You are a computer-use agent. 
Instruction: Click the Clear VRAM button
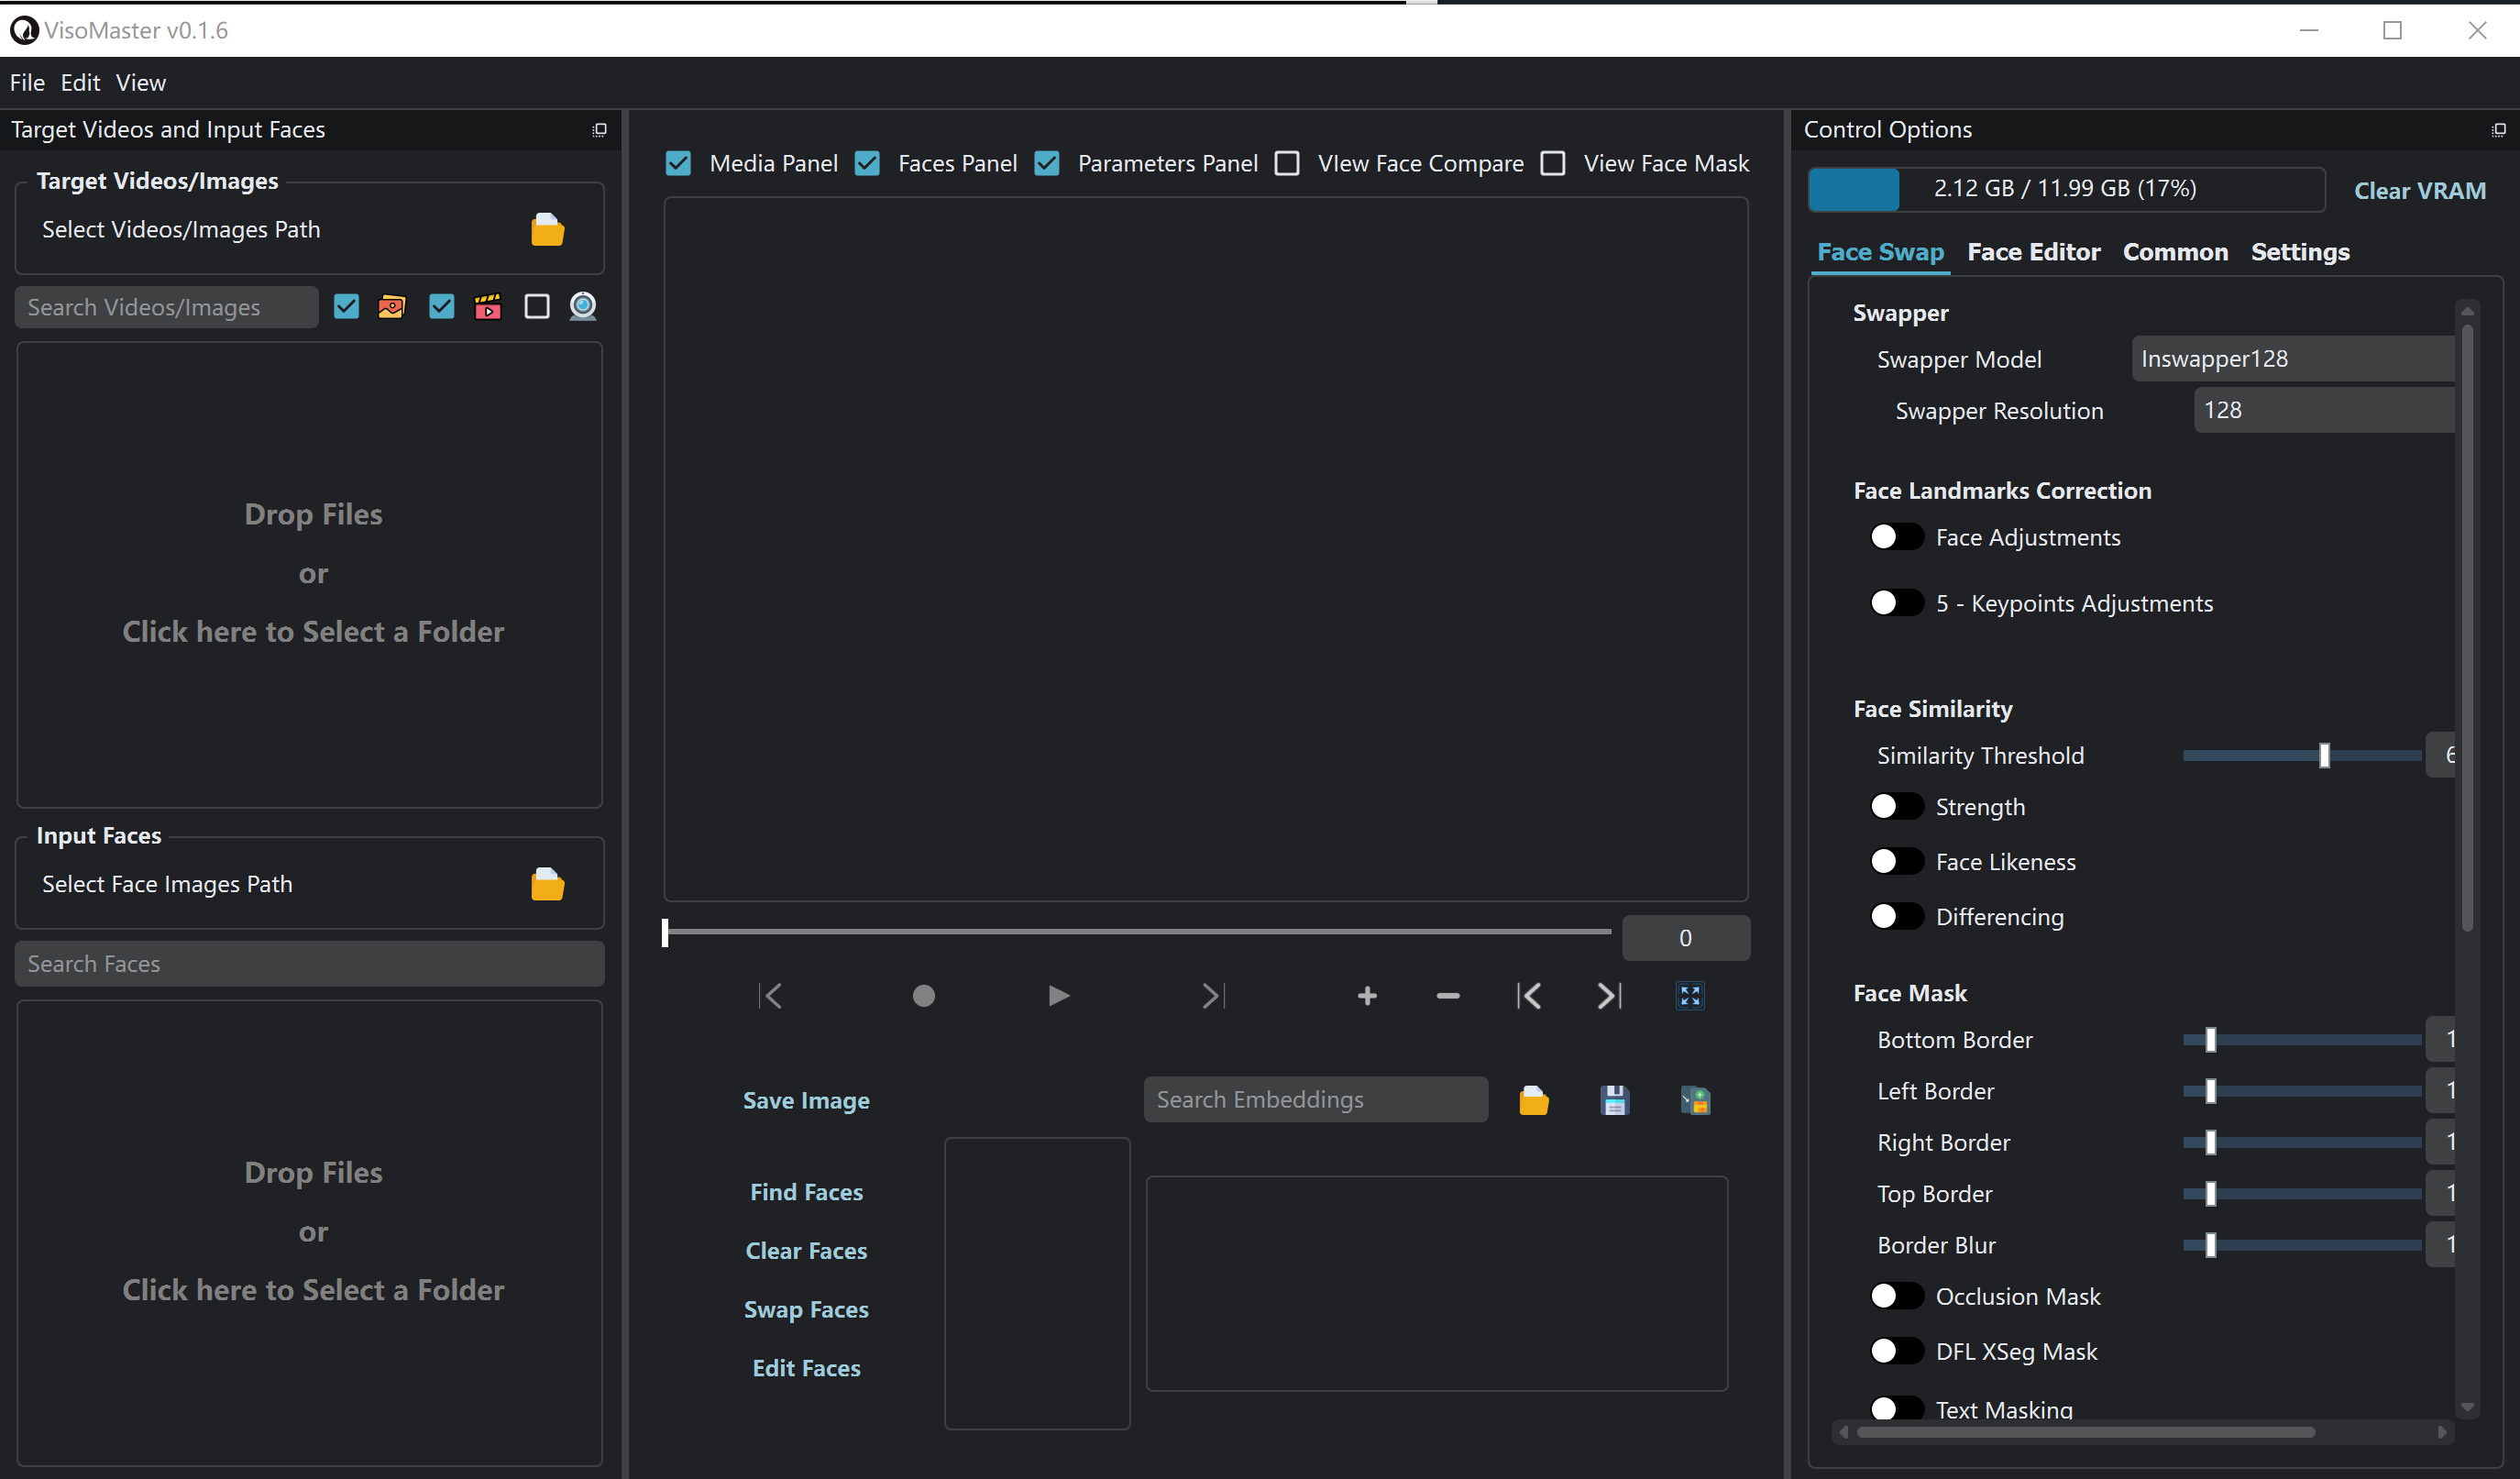(2419, 190)
